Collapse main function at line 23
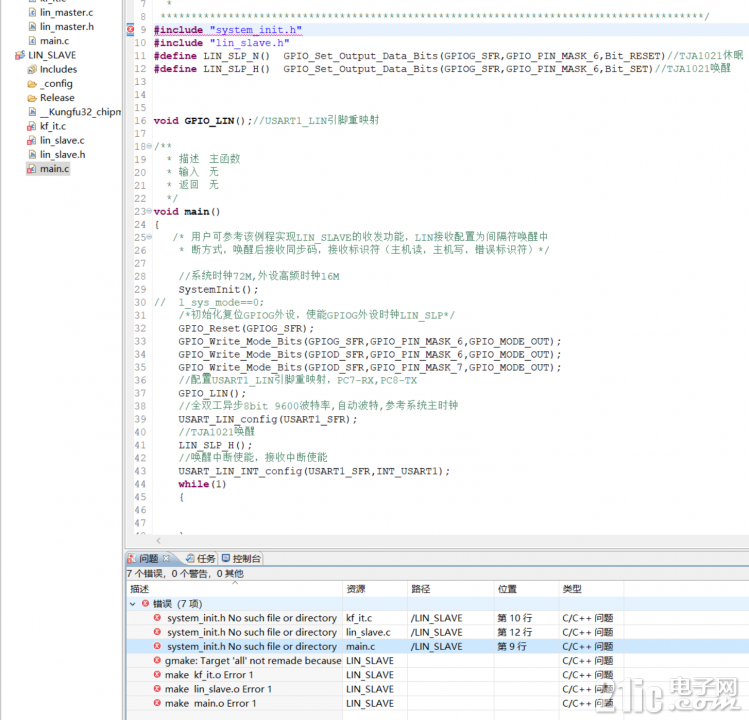The width and height of the screenshot is (749, 720). tap(149, 211)
